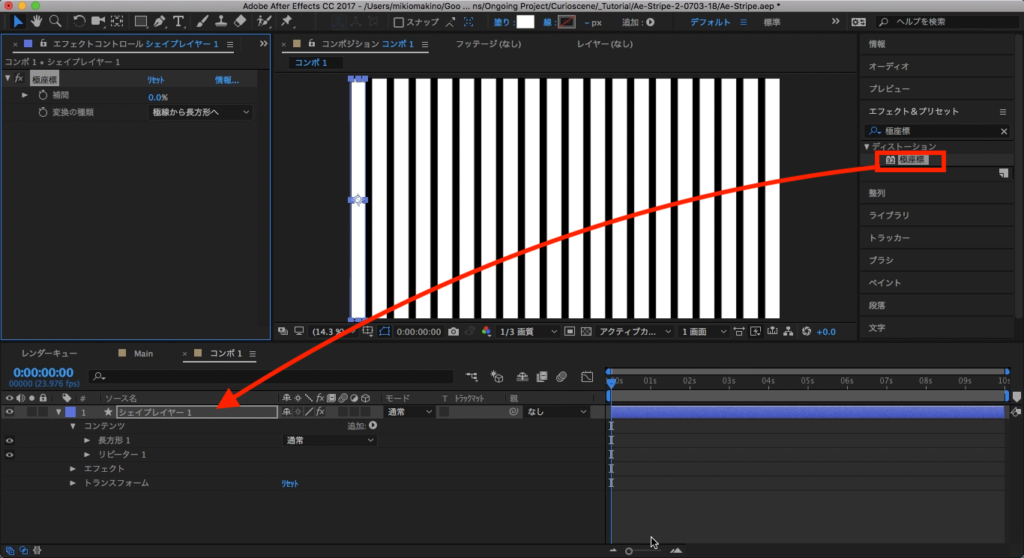
Task: Enable the スナップ checkbox
Action: tap(399, 22)
